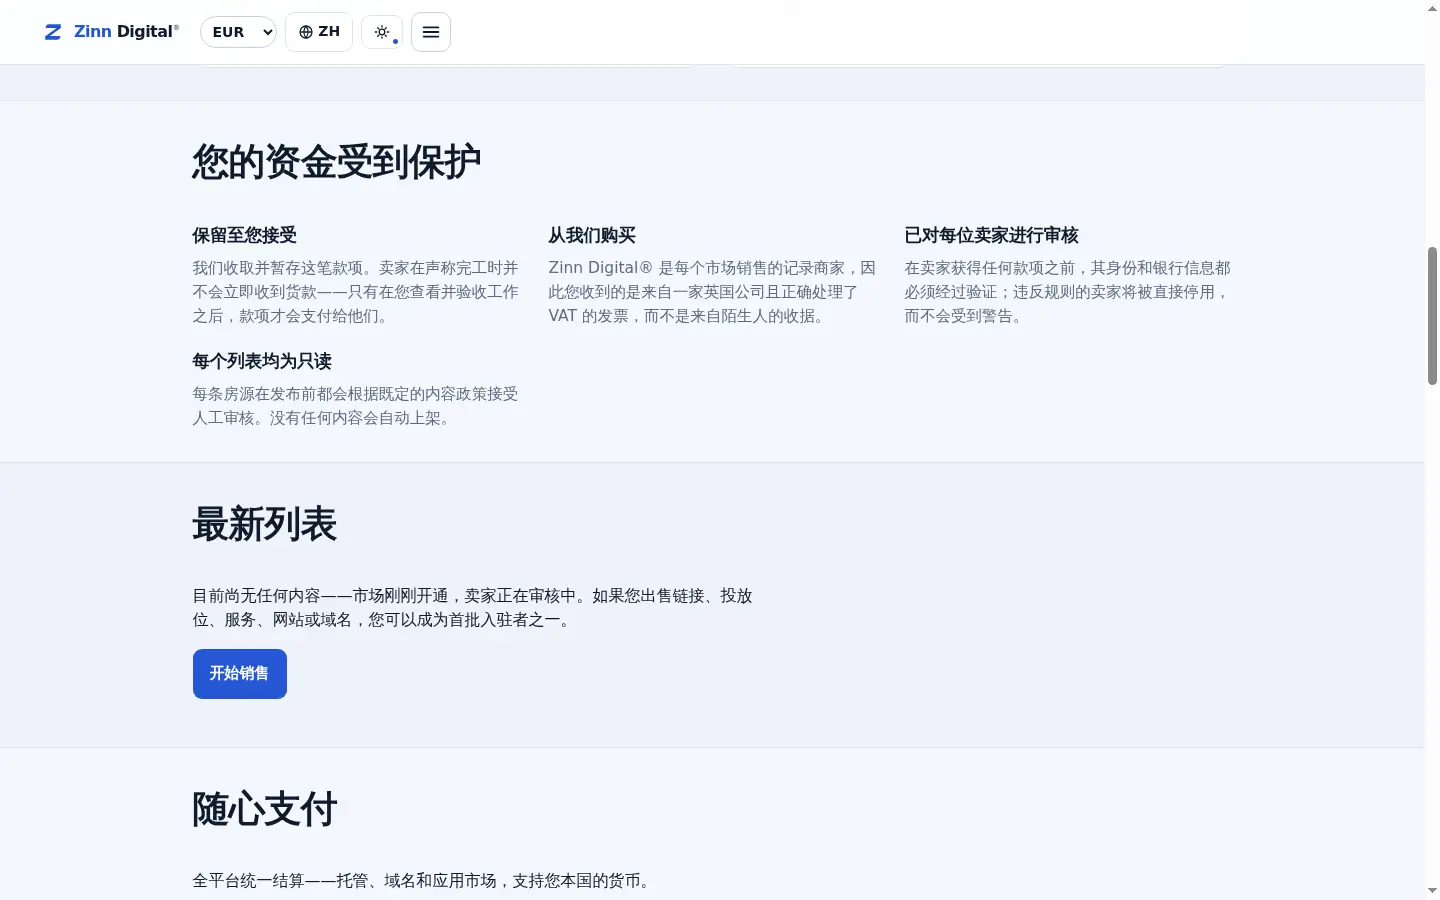Viewport: 1440px width, 900px height.
Task: Switch language with the ZH globe button
Action: pos(319,32)
